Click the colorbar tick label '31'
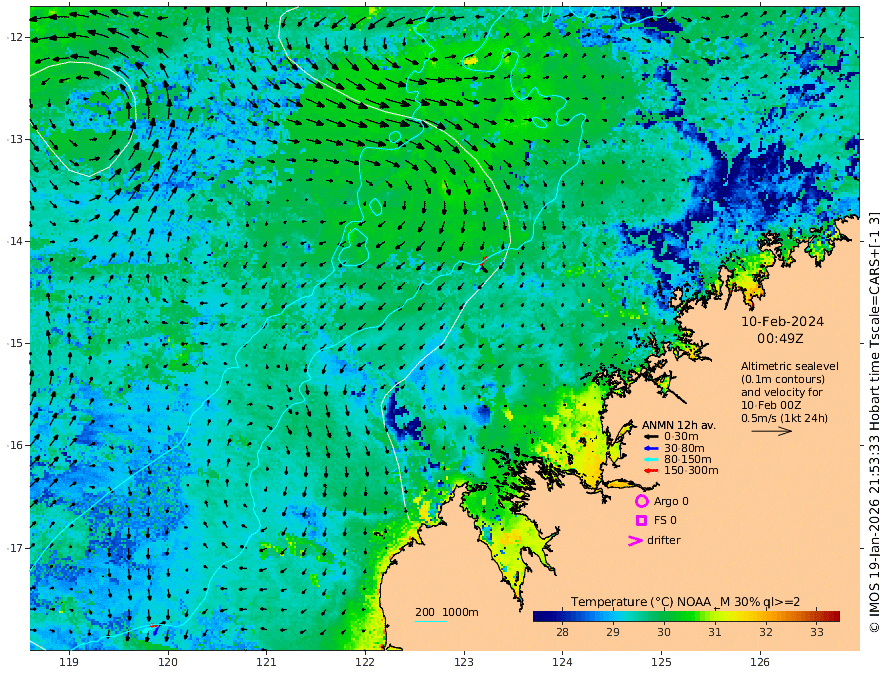Viewport: 880px width, 680px height. 714,632
